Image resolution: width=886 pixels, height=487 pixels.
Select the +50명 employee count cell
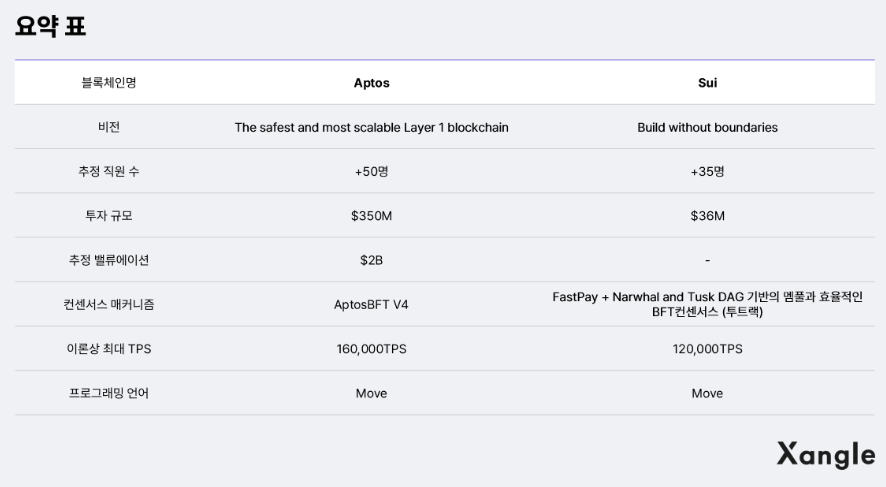[x=371, y=172]
